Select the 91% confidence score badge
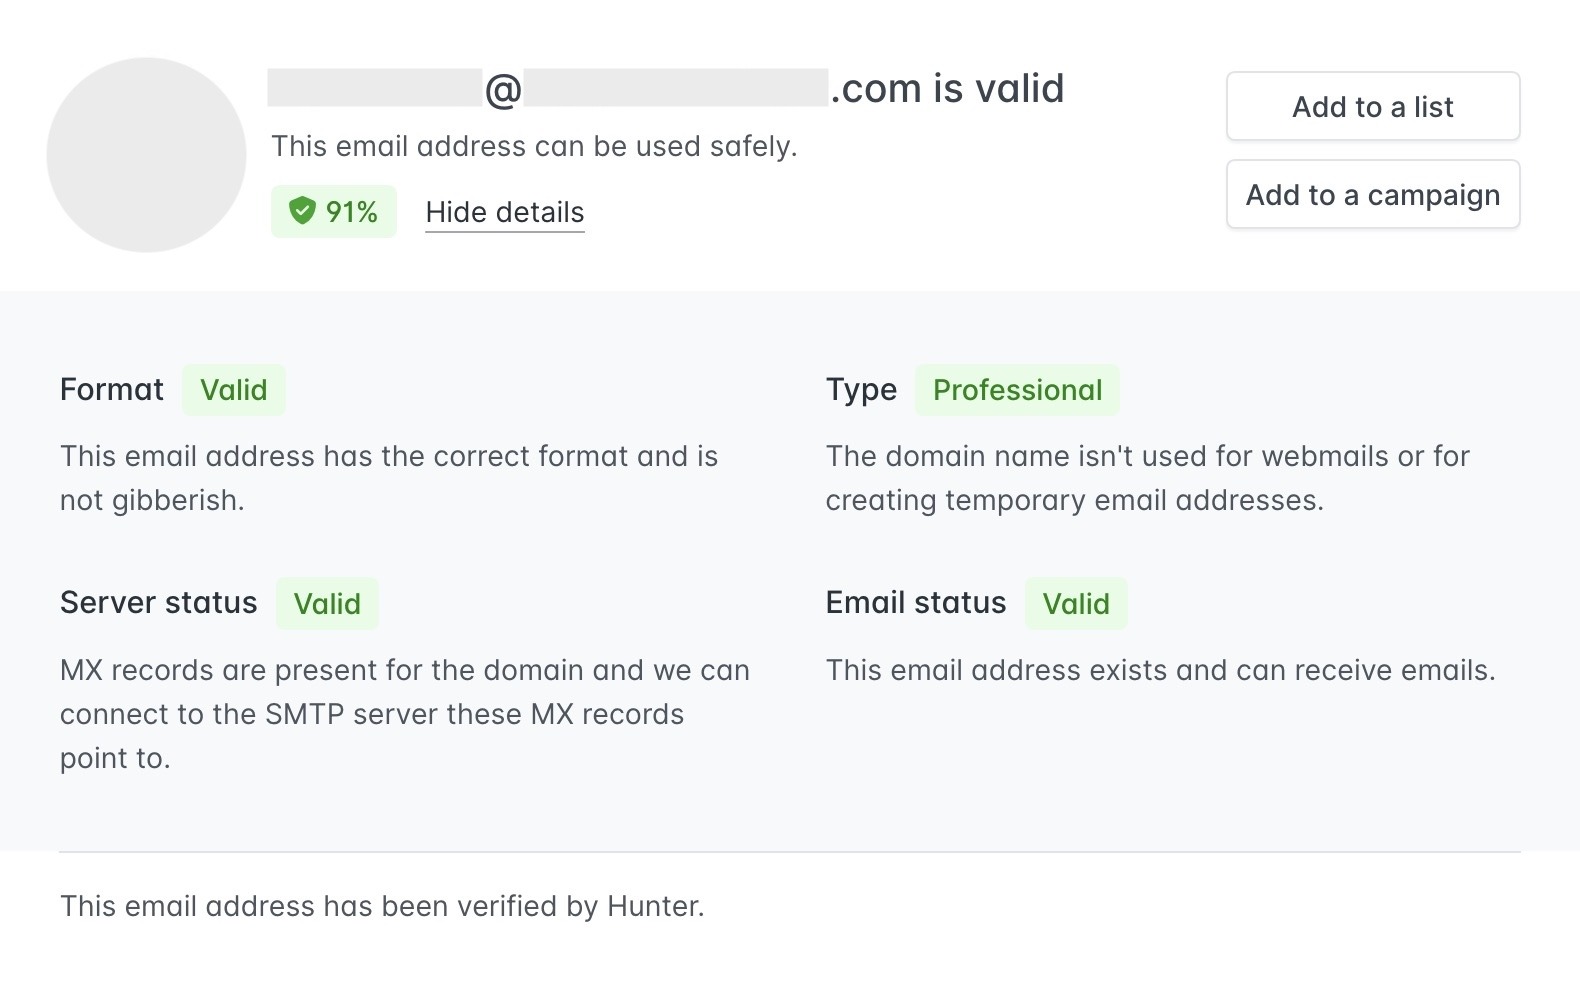Image resolution: width=1580 pixels, height=982 pixels. click(x=334, y=211)
